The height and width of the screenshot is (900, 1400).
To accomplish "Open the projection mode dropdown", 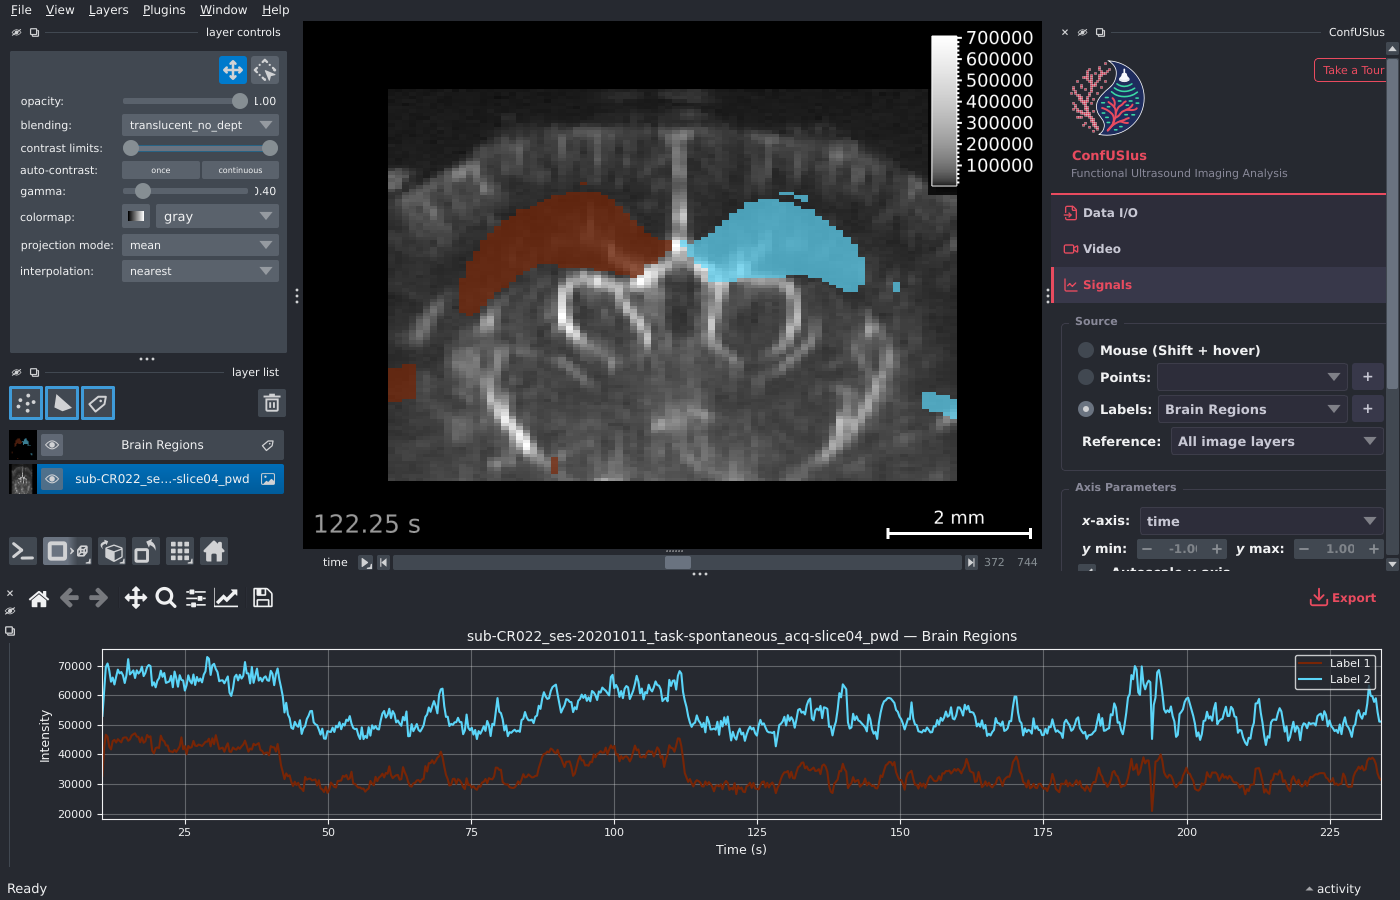I will pos(200,245).
